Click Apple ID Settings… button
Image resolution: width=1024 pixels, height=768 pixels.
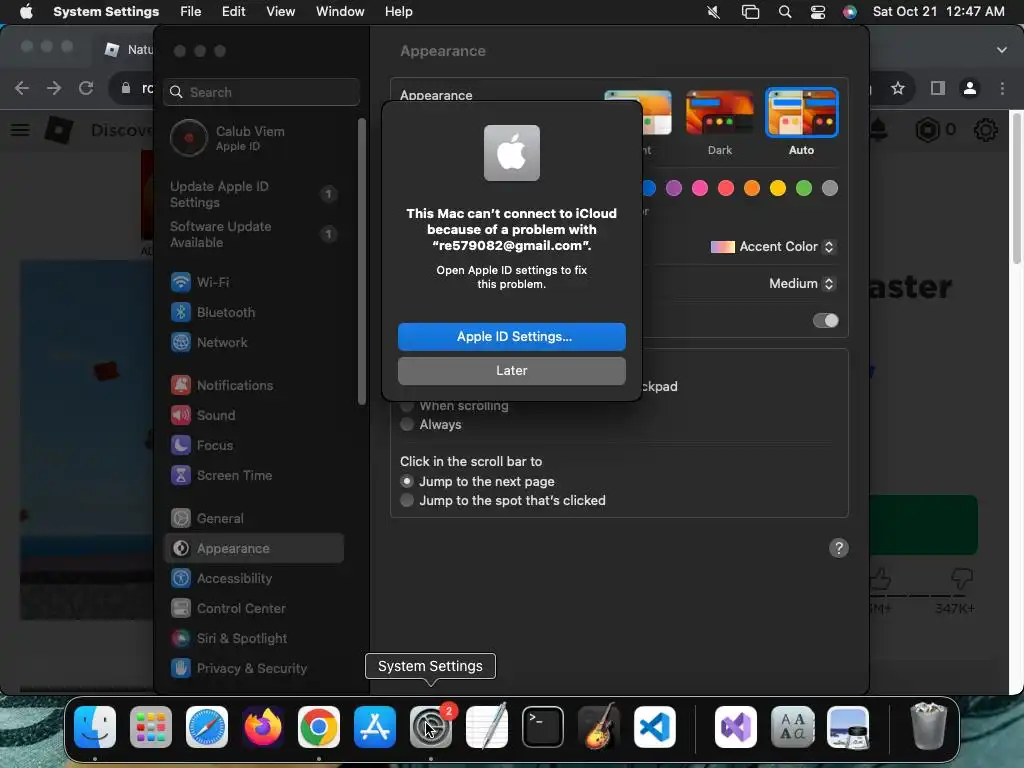(512, 336)
